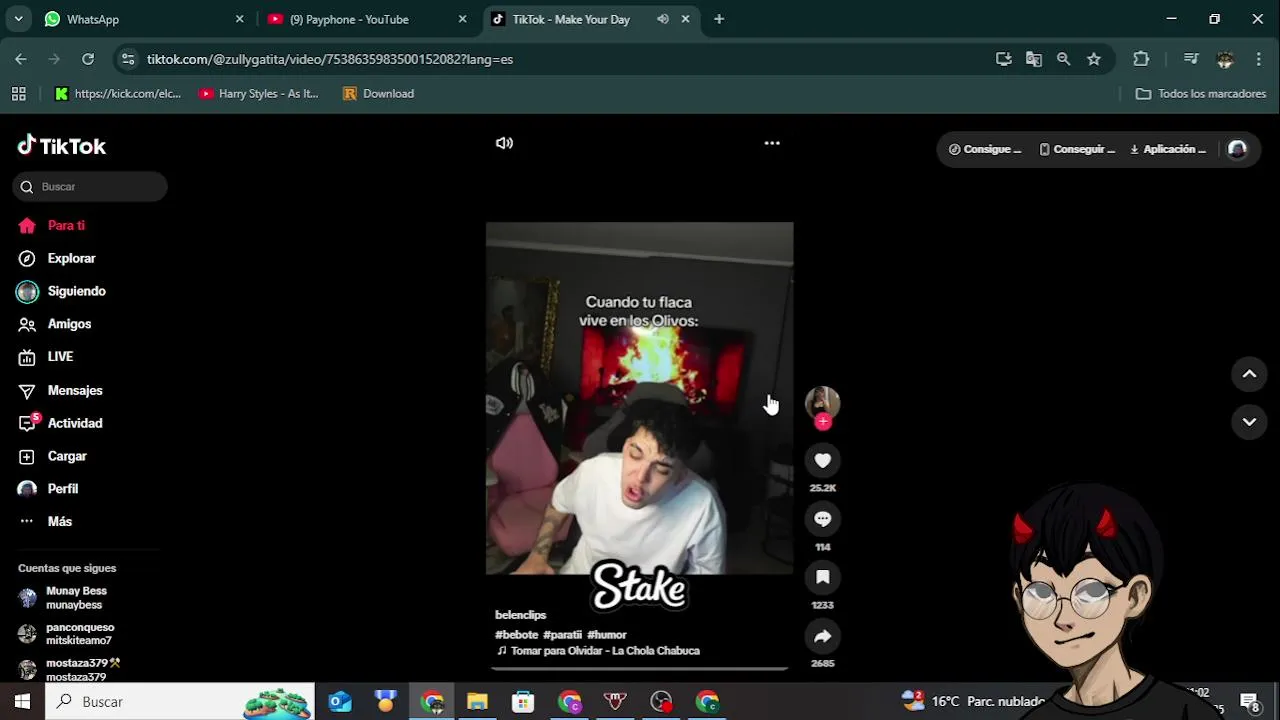This screenshot has width=1280, height=720.
Task: Expand Más options in sidebar
Action: coord(45,522)
